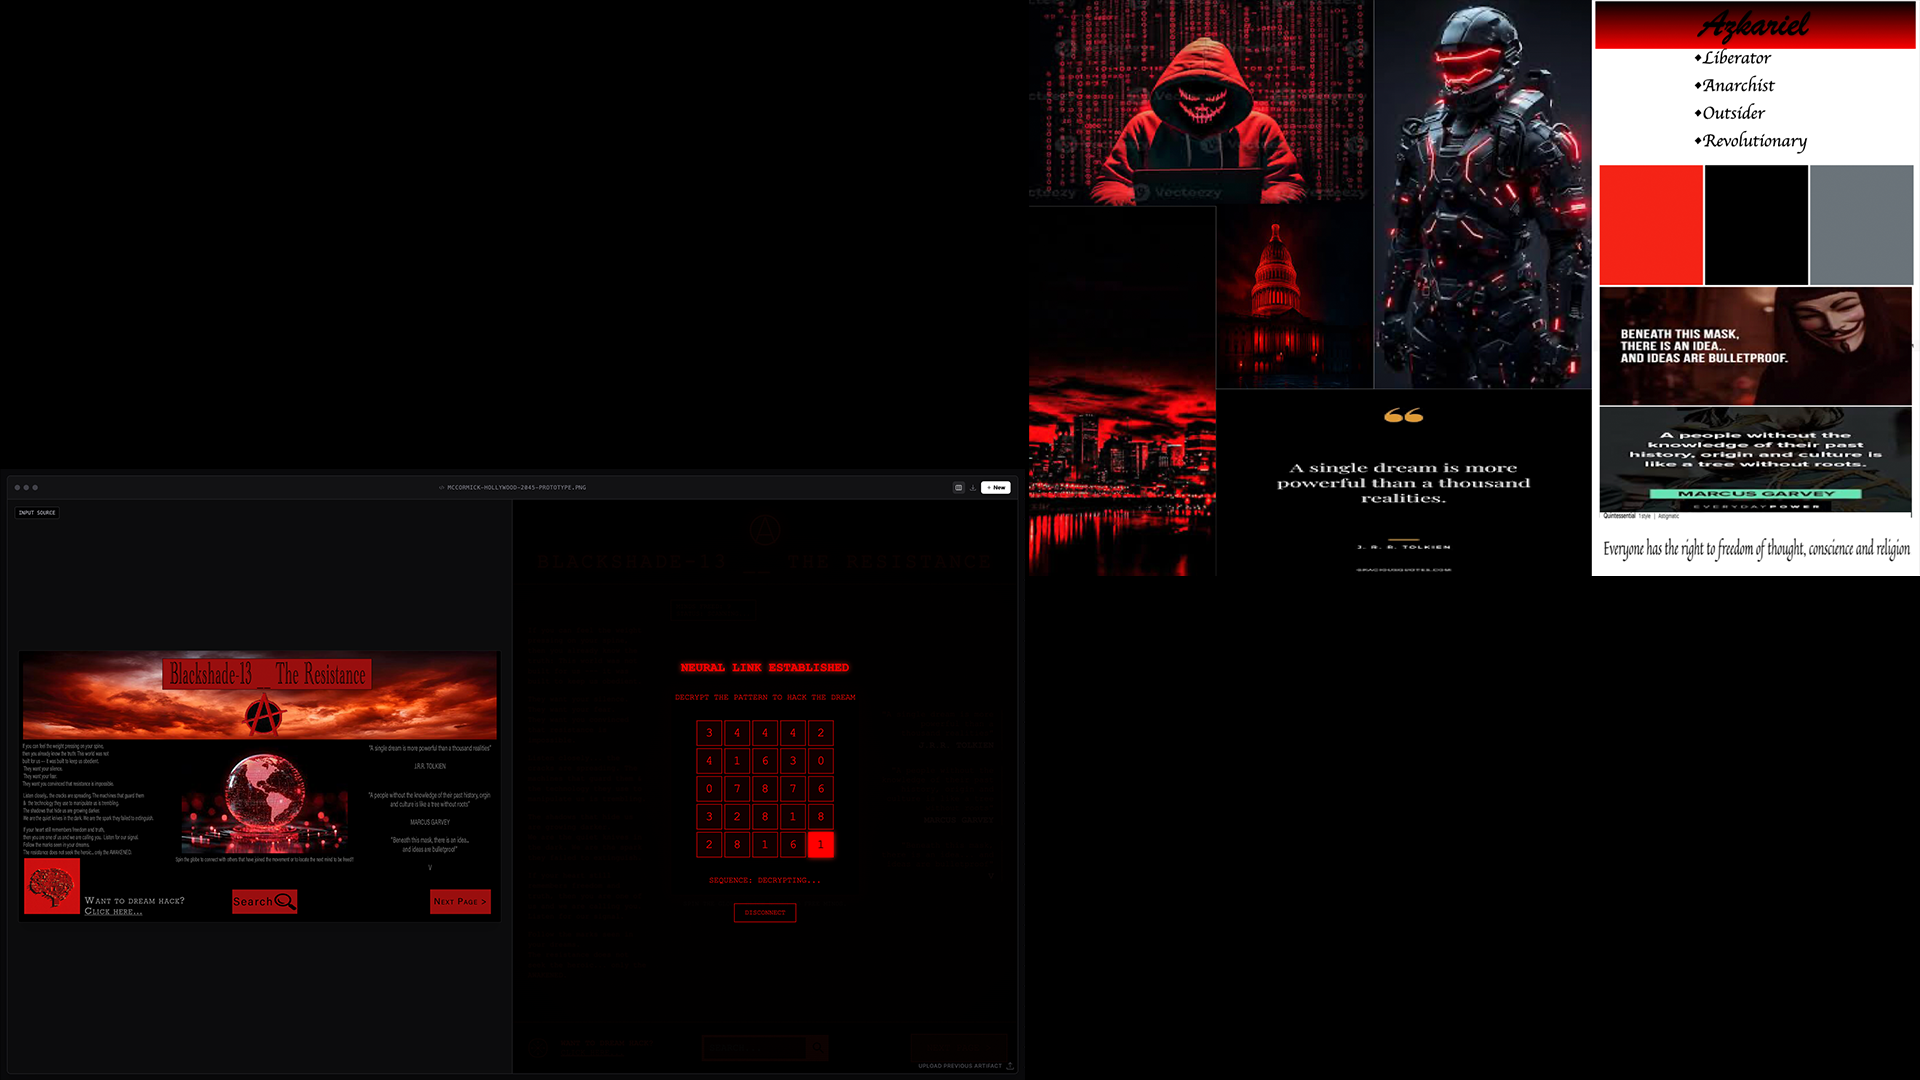
Task: Click the download icon in the prototype window header
Action: point(973,488)
